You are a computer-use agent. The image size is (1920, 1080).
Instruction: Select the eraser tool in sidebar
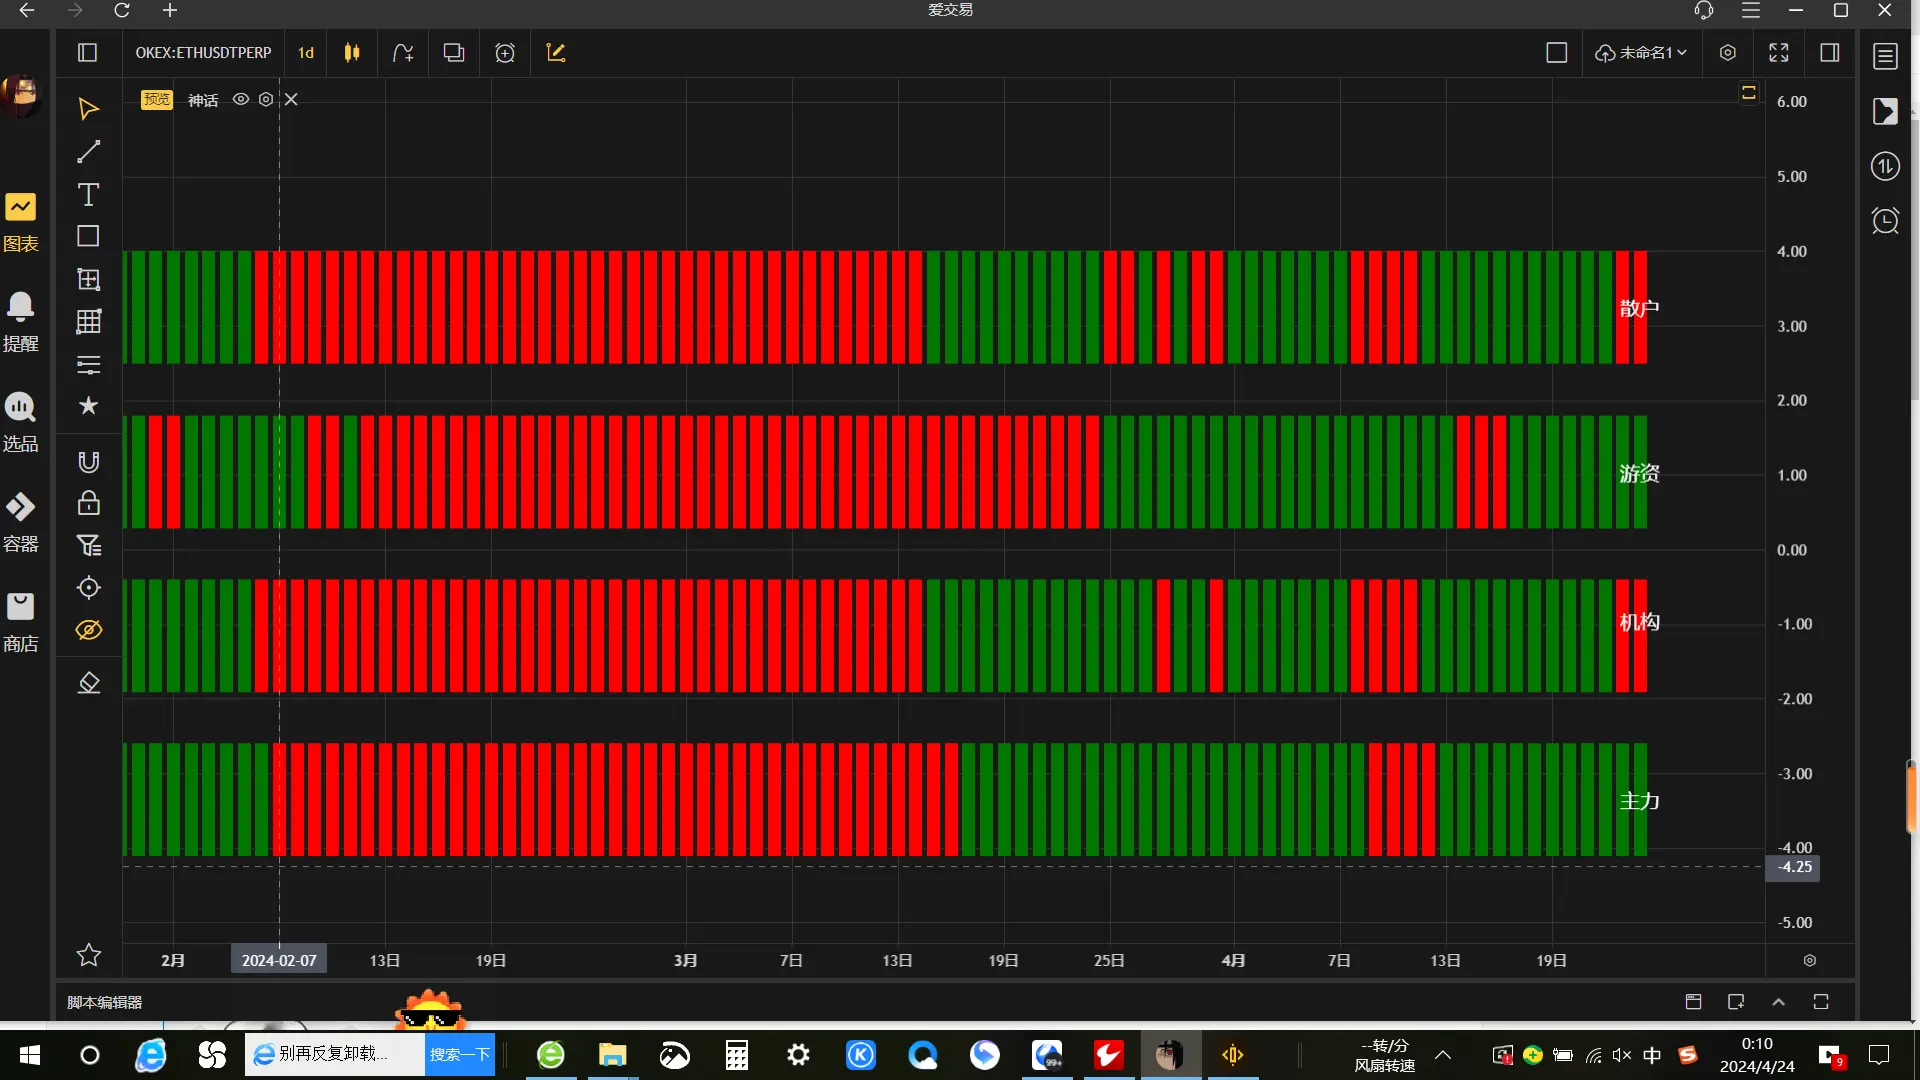(88, 683)
